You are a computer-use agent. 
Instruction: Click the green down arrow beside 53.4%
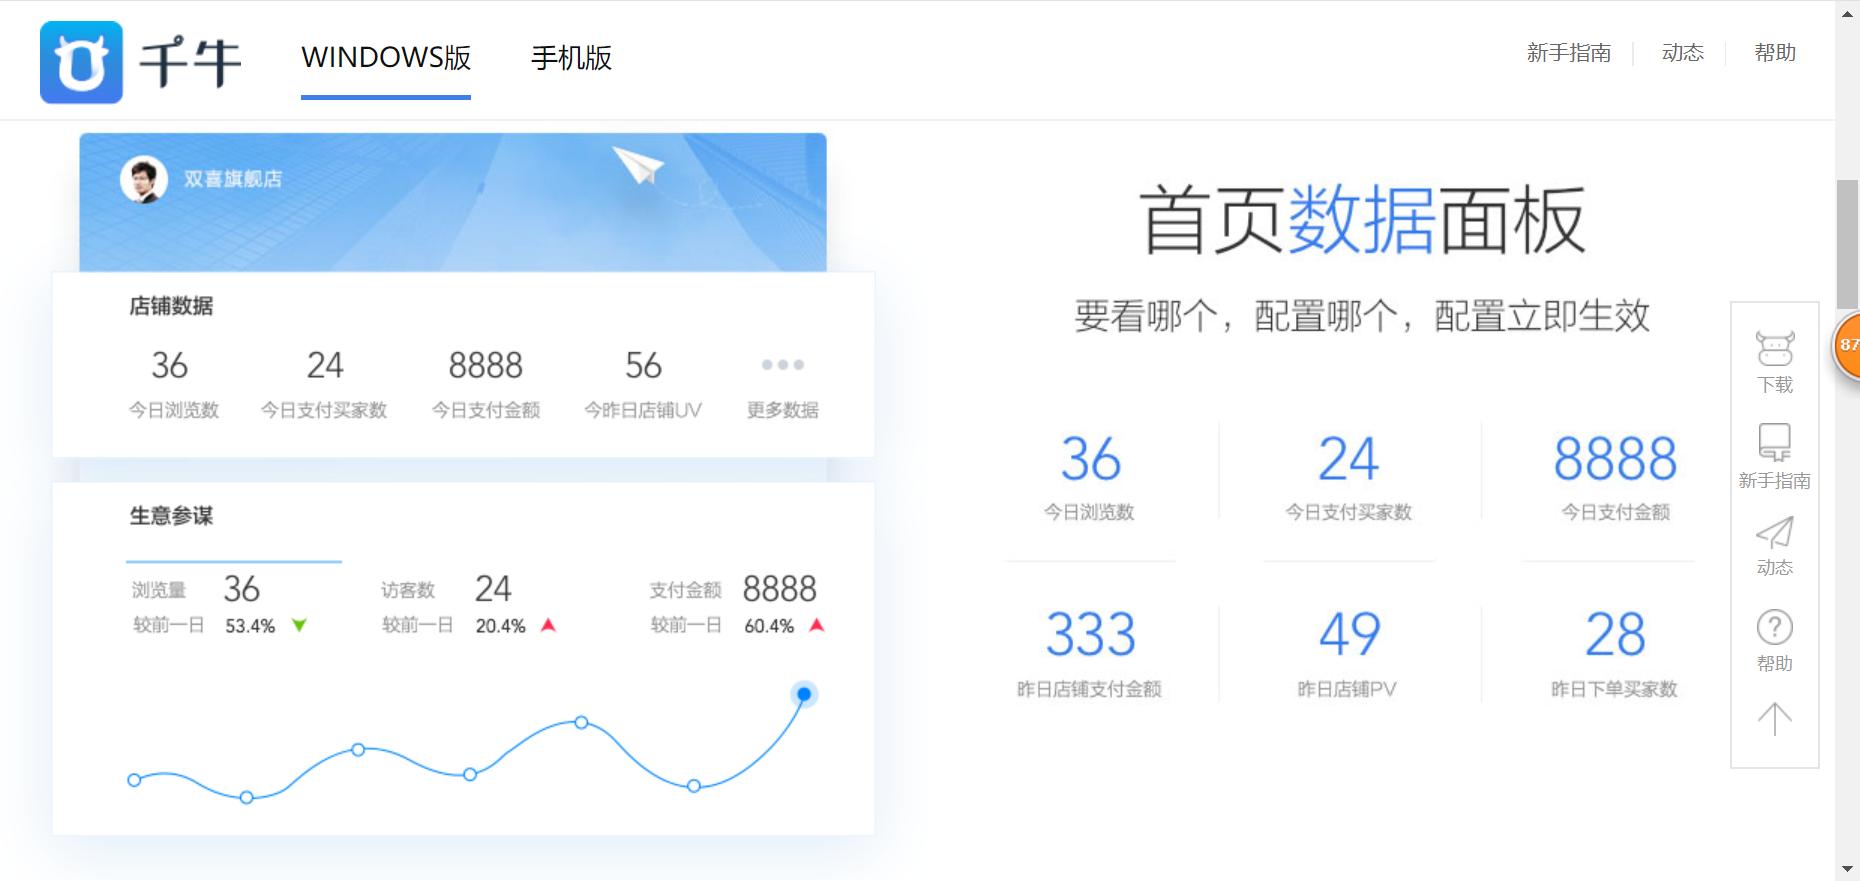click(299, 626)
